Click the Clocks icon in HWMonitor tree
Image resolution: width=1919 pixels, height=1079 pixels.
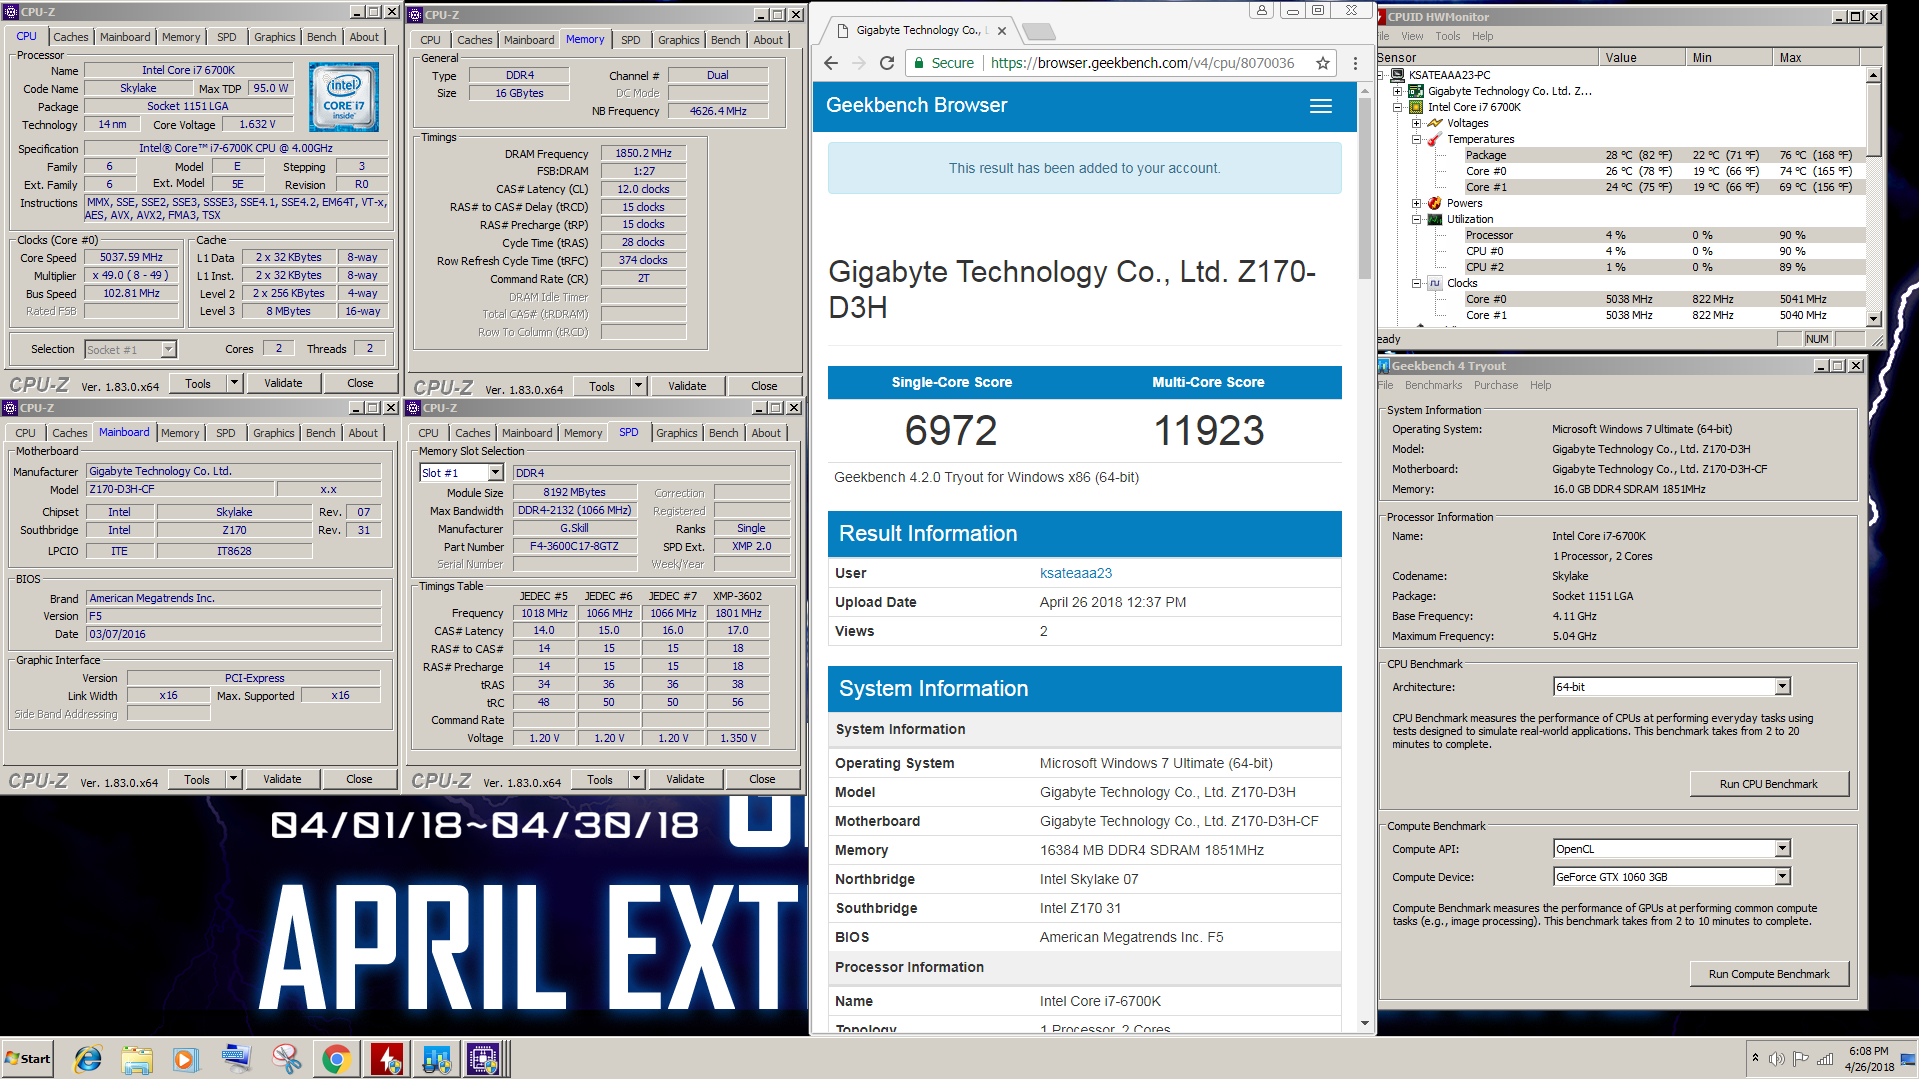pyautogui.click(x=1435, y=283)
